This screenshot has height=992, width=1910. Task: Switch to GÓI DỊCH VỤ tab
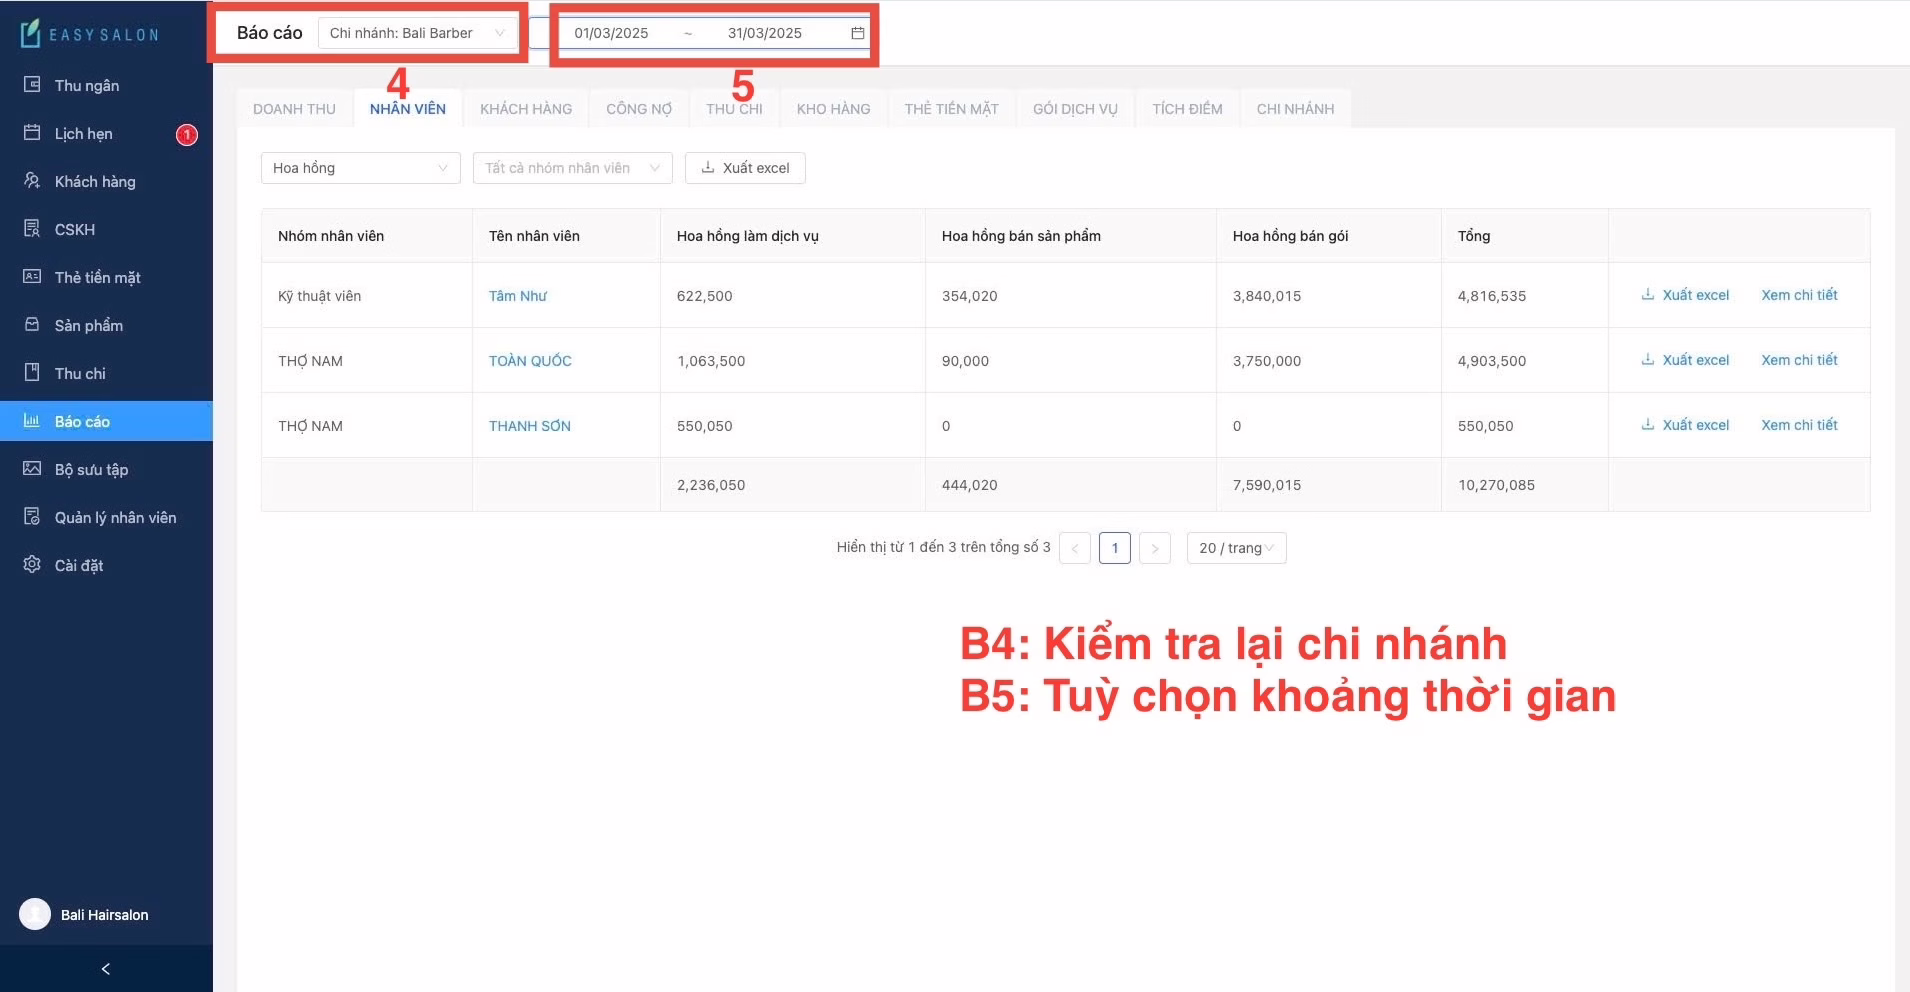pyautogui.click(x=1075, y=109)
